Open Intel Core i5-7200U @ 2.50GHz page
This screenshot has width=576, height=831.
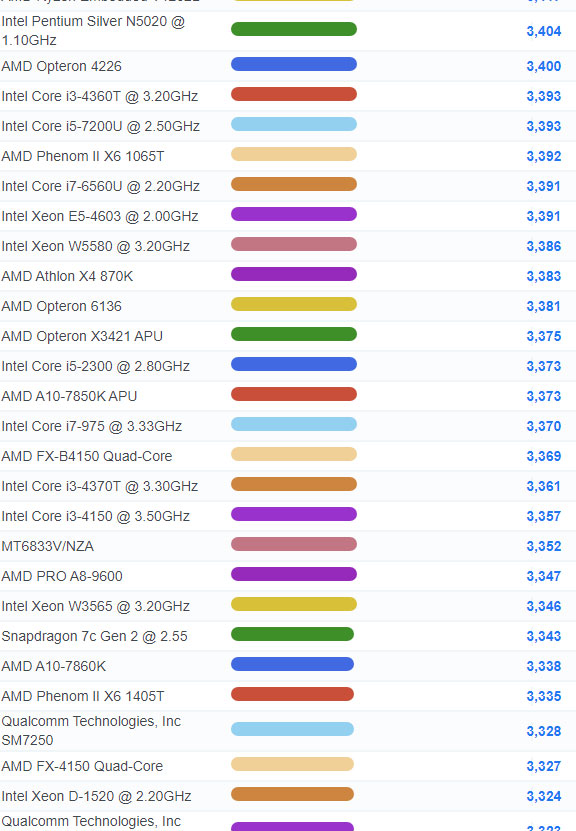(x=100, y=126)
